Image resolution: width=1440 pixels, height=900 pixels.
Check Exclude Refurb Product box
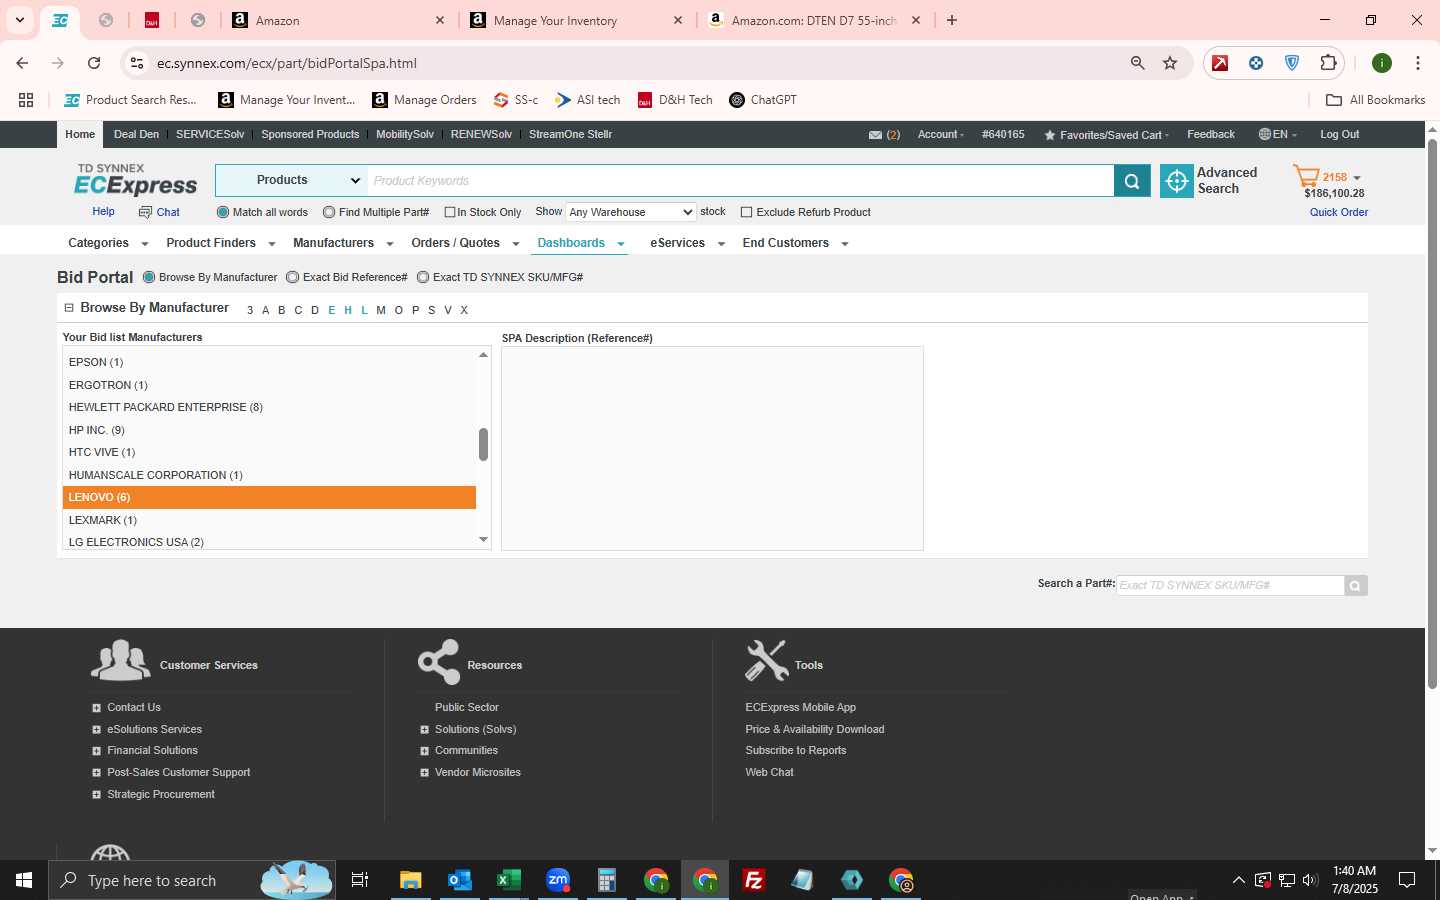click(x=746, y=212)
